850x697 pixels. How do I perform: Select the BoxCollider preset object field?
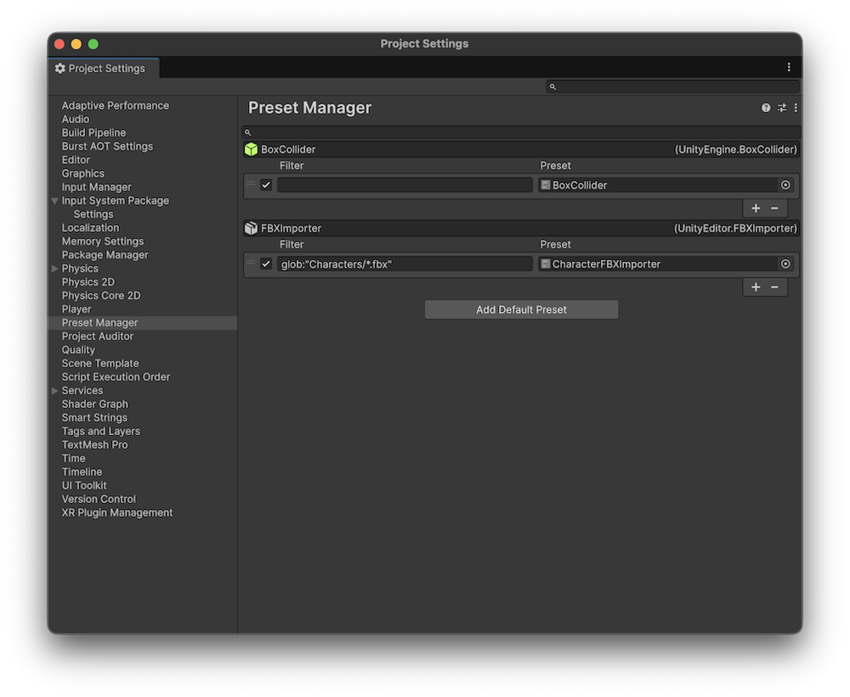pos(666,185)
